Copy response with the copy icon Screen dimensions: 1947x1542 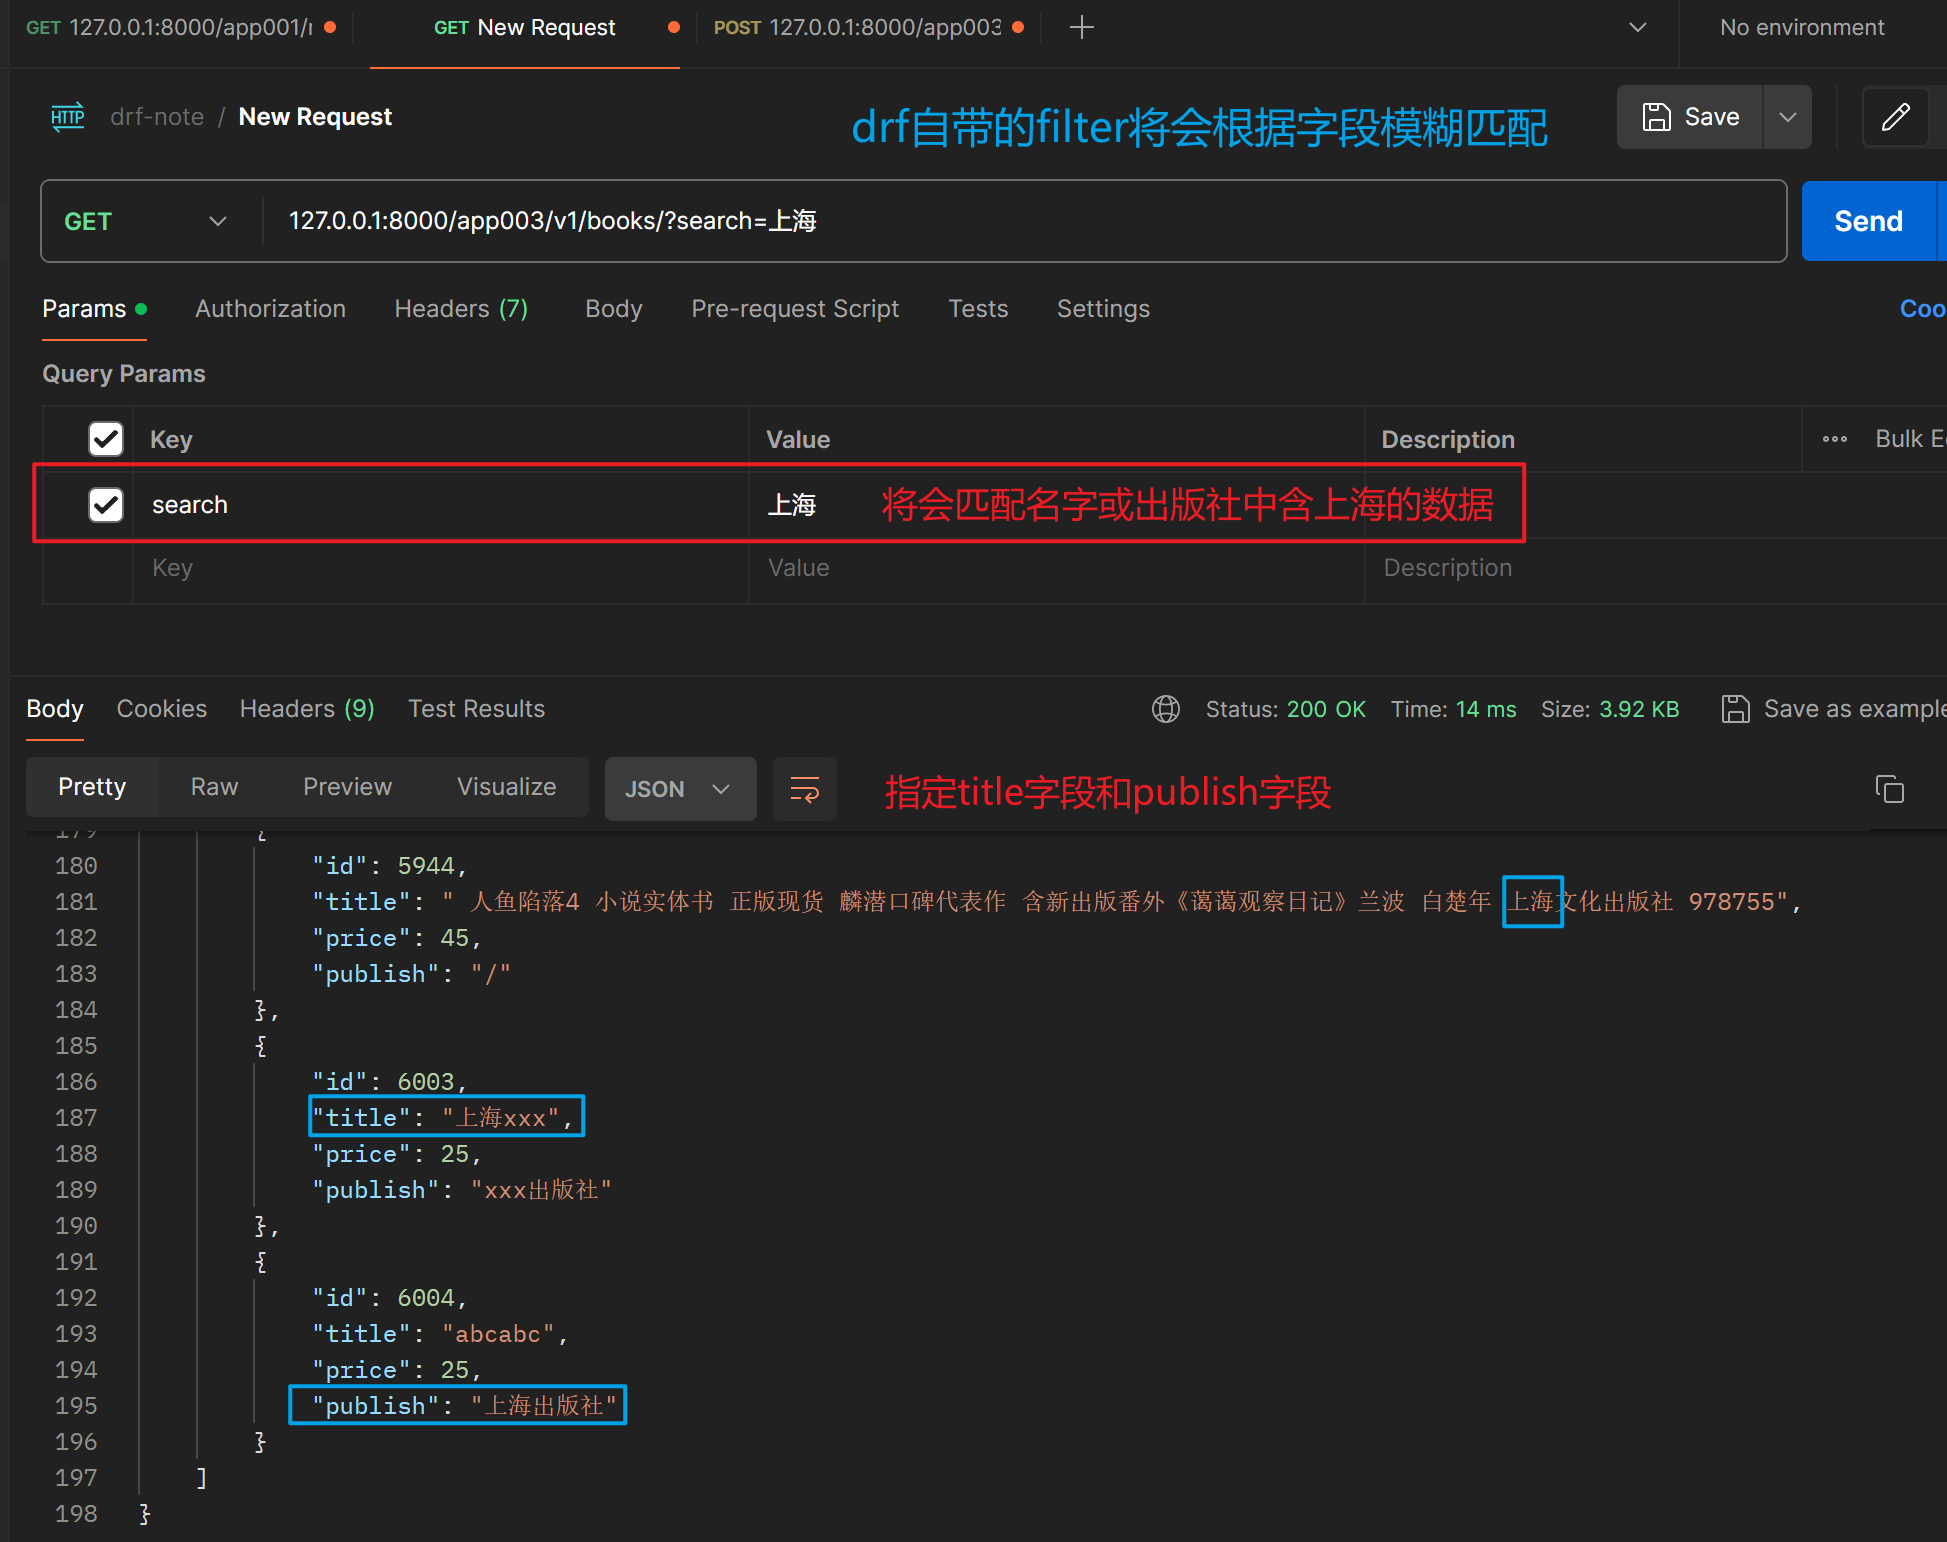pyautogui.click(x=1889, y=789)
